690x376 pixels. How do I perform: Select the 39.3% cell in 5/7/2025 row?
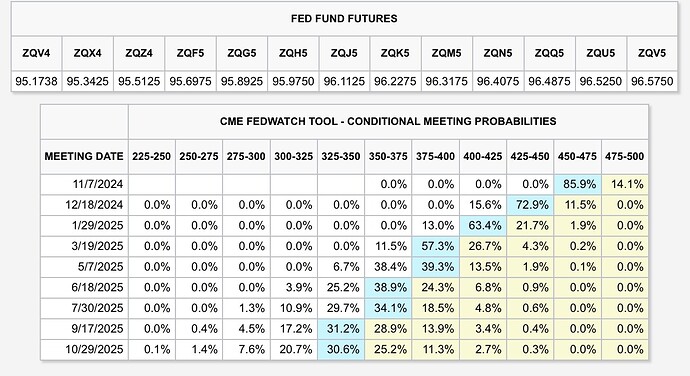click(435, 267)
